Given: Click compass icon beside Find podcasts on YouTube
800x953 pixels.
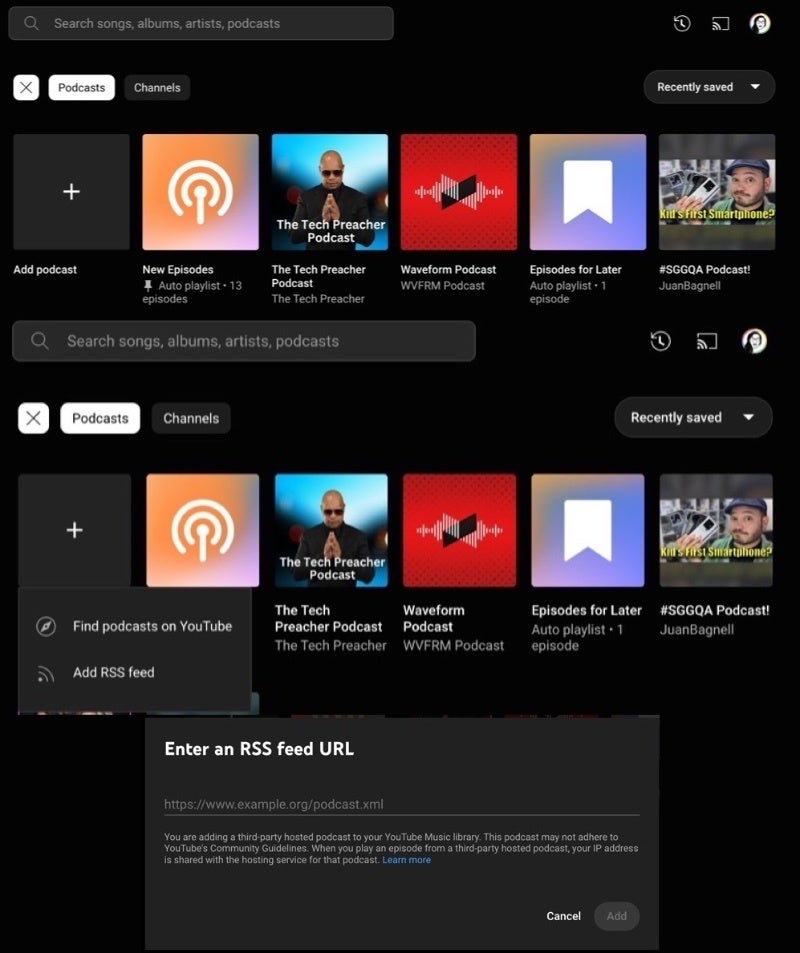Looking at the screenshot, I should click(46, 626).
